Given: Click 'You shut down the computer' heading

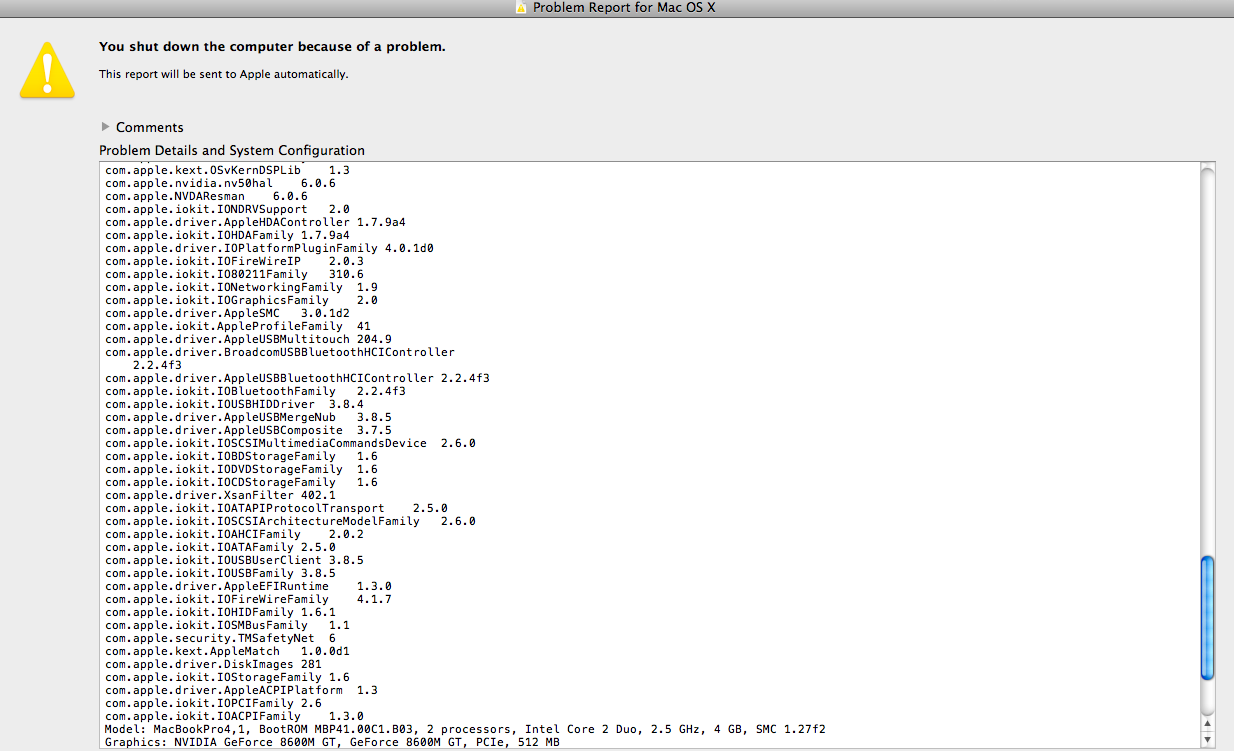Looking at the screenshot, I should [x=272, y=47].
